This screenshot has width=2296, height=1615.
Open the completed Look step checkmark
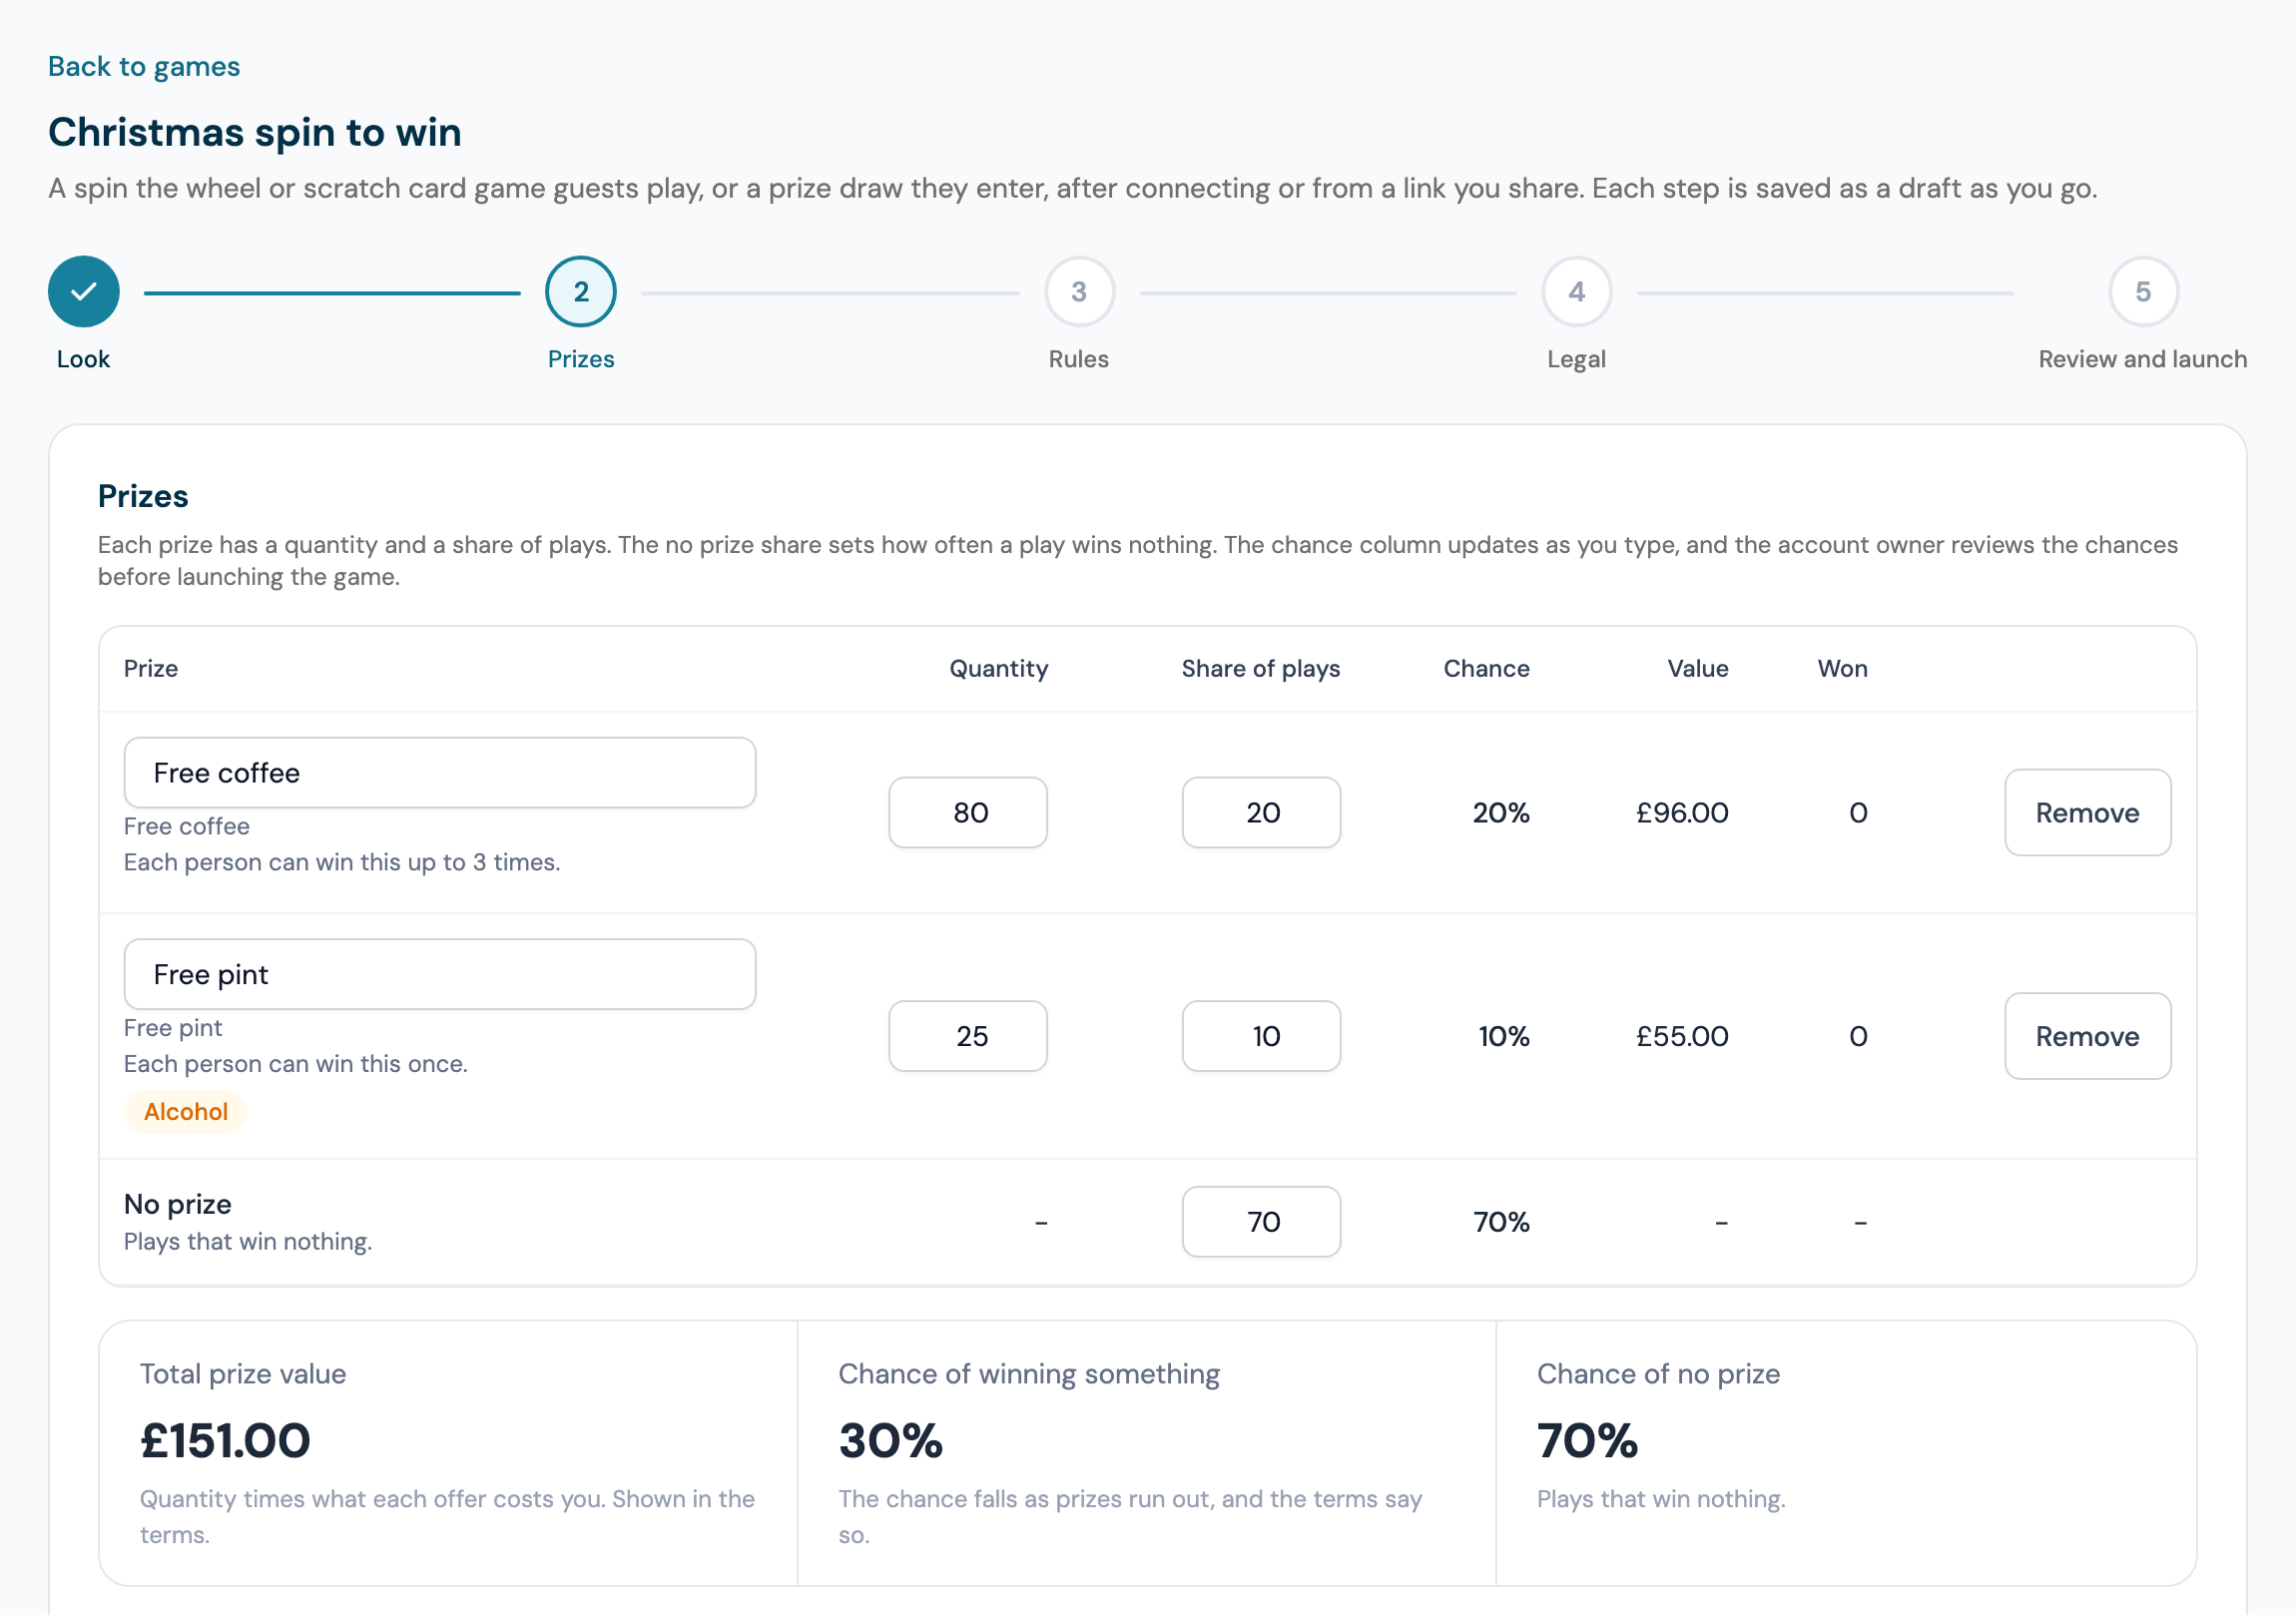point(84,291)
